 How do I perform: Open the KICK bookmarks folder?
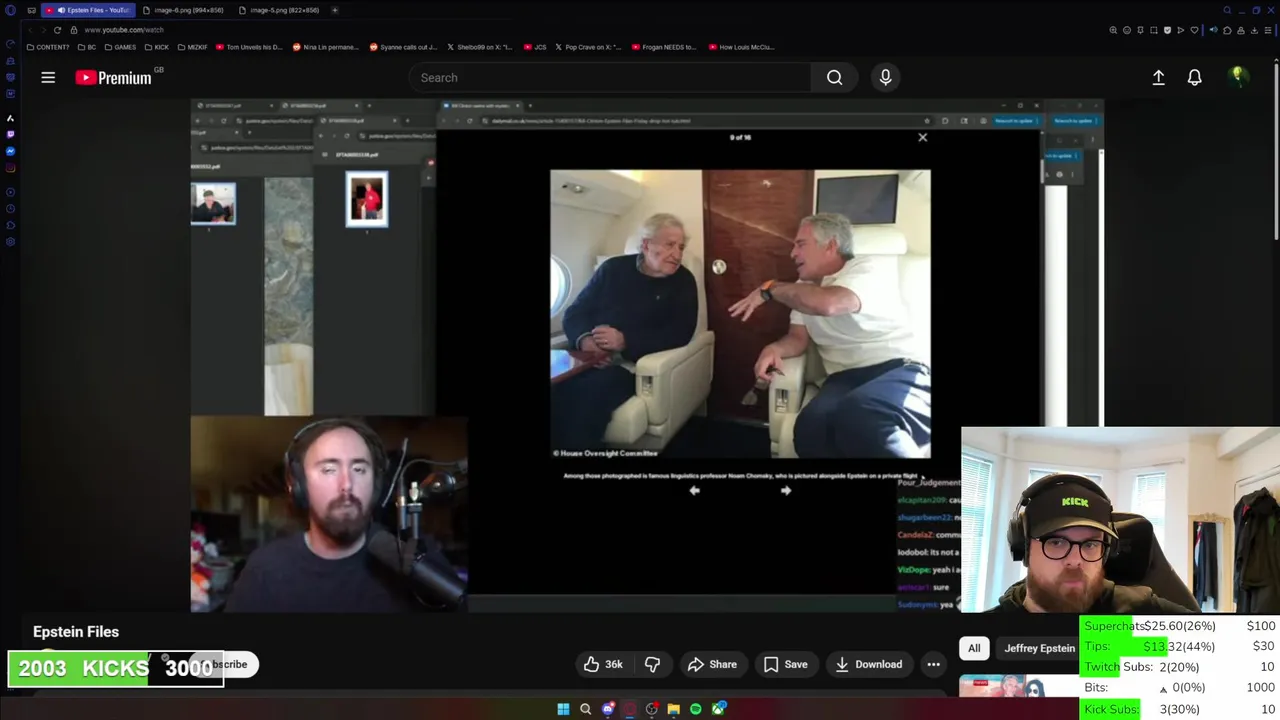[157, 47]
